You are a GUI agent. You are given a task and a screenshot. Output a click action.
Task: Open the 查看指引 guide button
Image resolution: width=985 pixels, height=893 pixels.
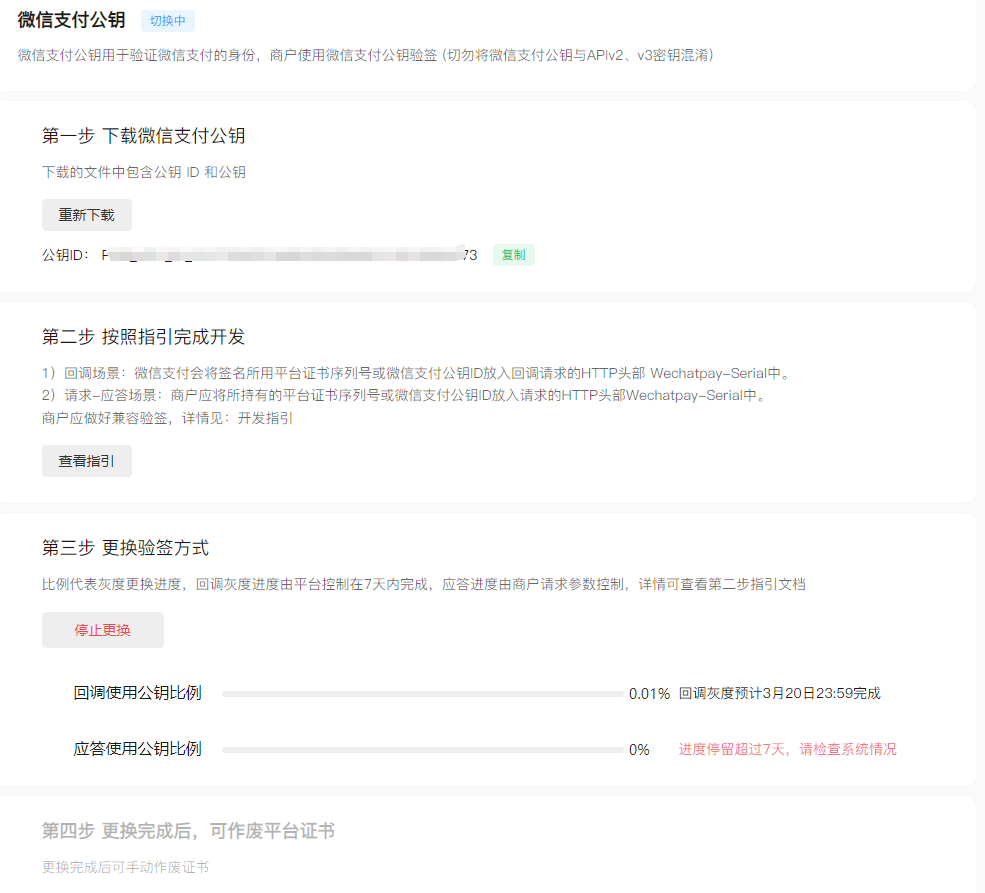pyautogui.click(x=87, y=461)
